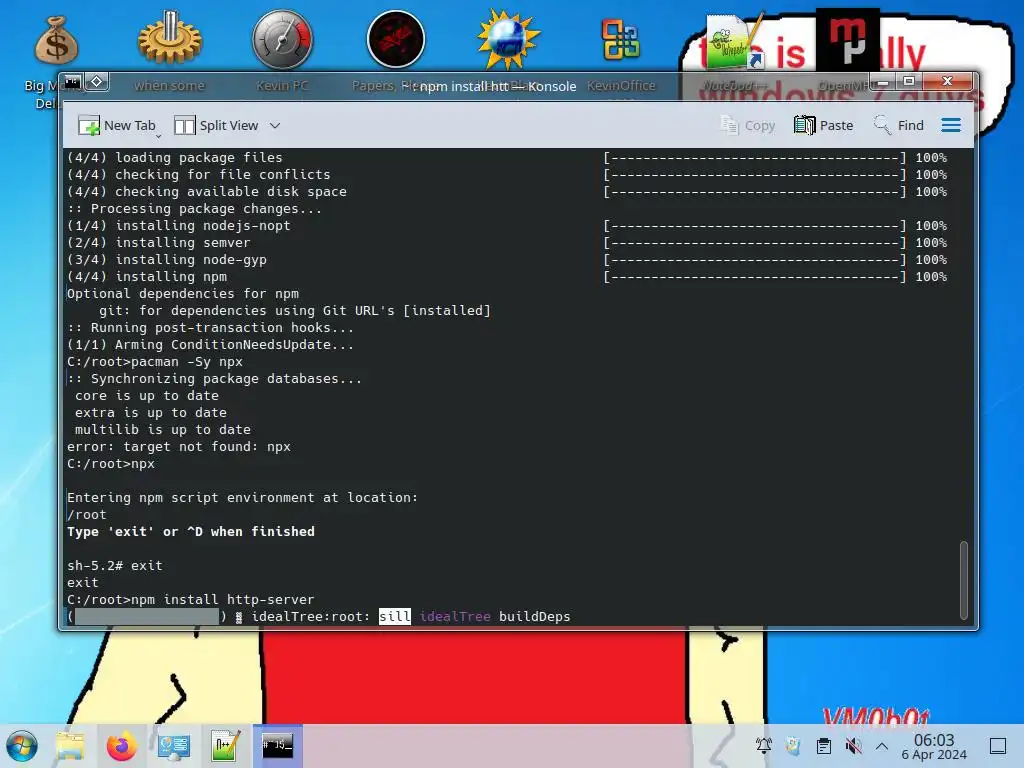Open the Papers, Please desktop icon
Viewport: 1024px width, 768px height.
point(396,39)
